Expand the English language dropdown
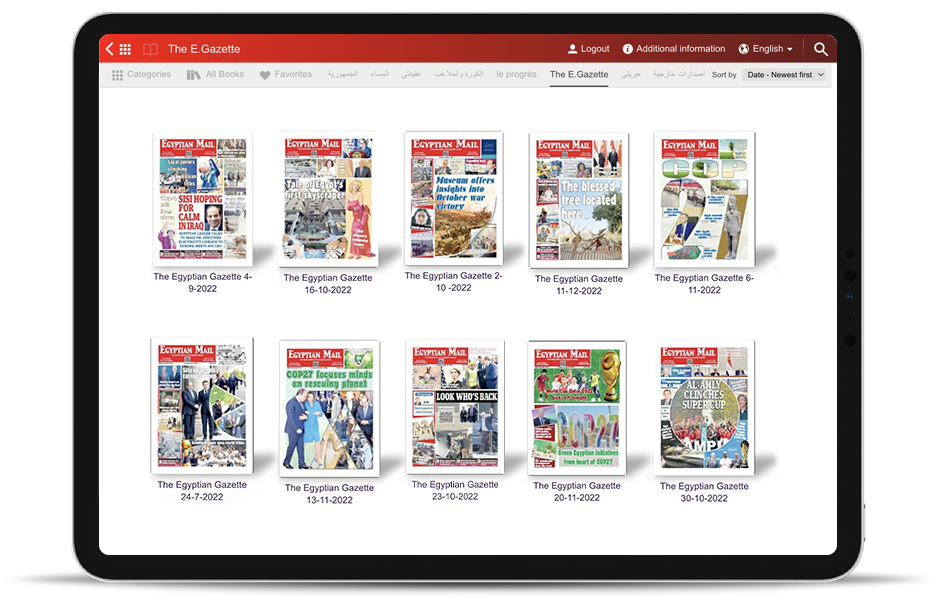Image resolution: width=941 pixels, height=596 pixels. click(x=772, y=49)
